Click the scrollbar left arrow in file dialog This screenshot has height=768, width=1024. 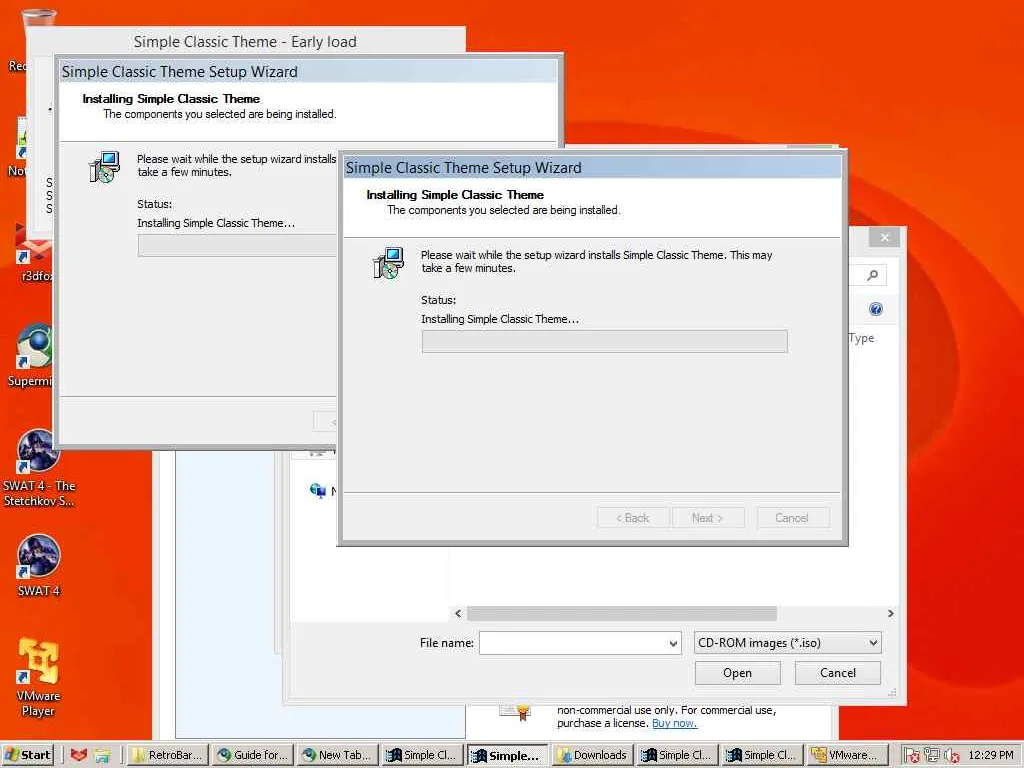click(458, 613)
